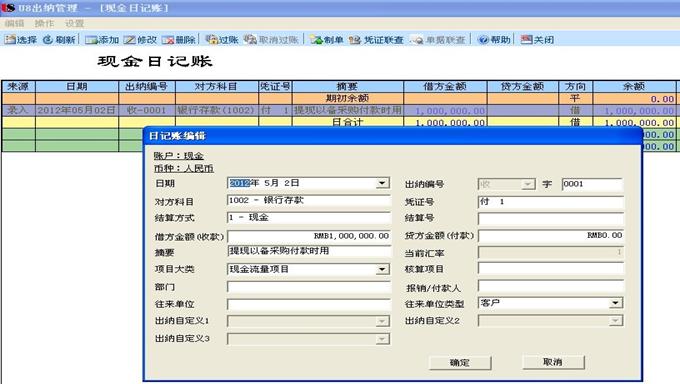Select the 收-0001 table cell

147,110
